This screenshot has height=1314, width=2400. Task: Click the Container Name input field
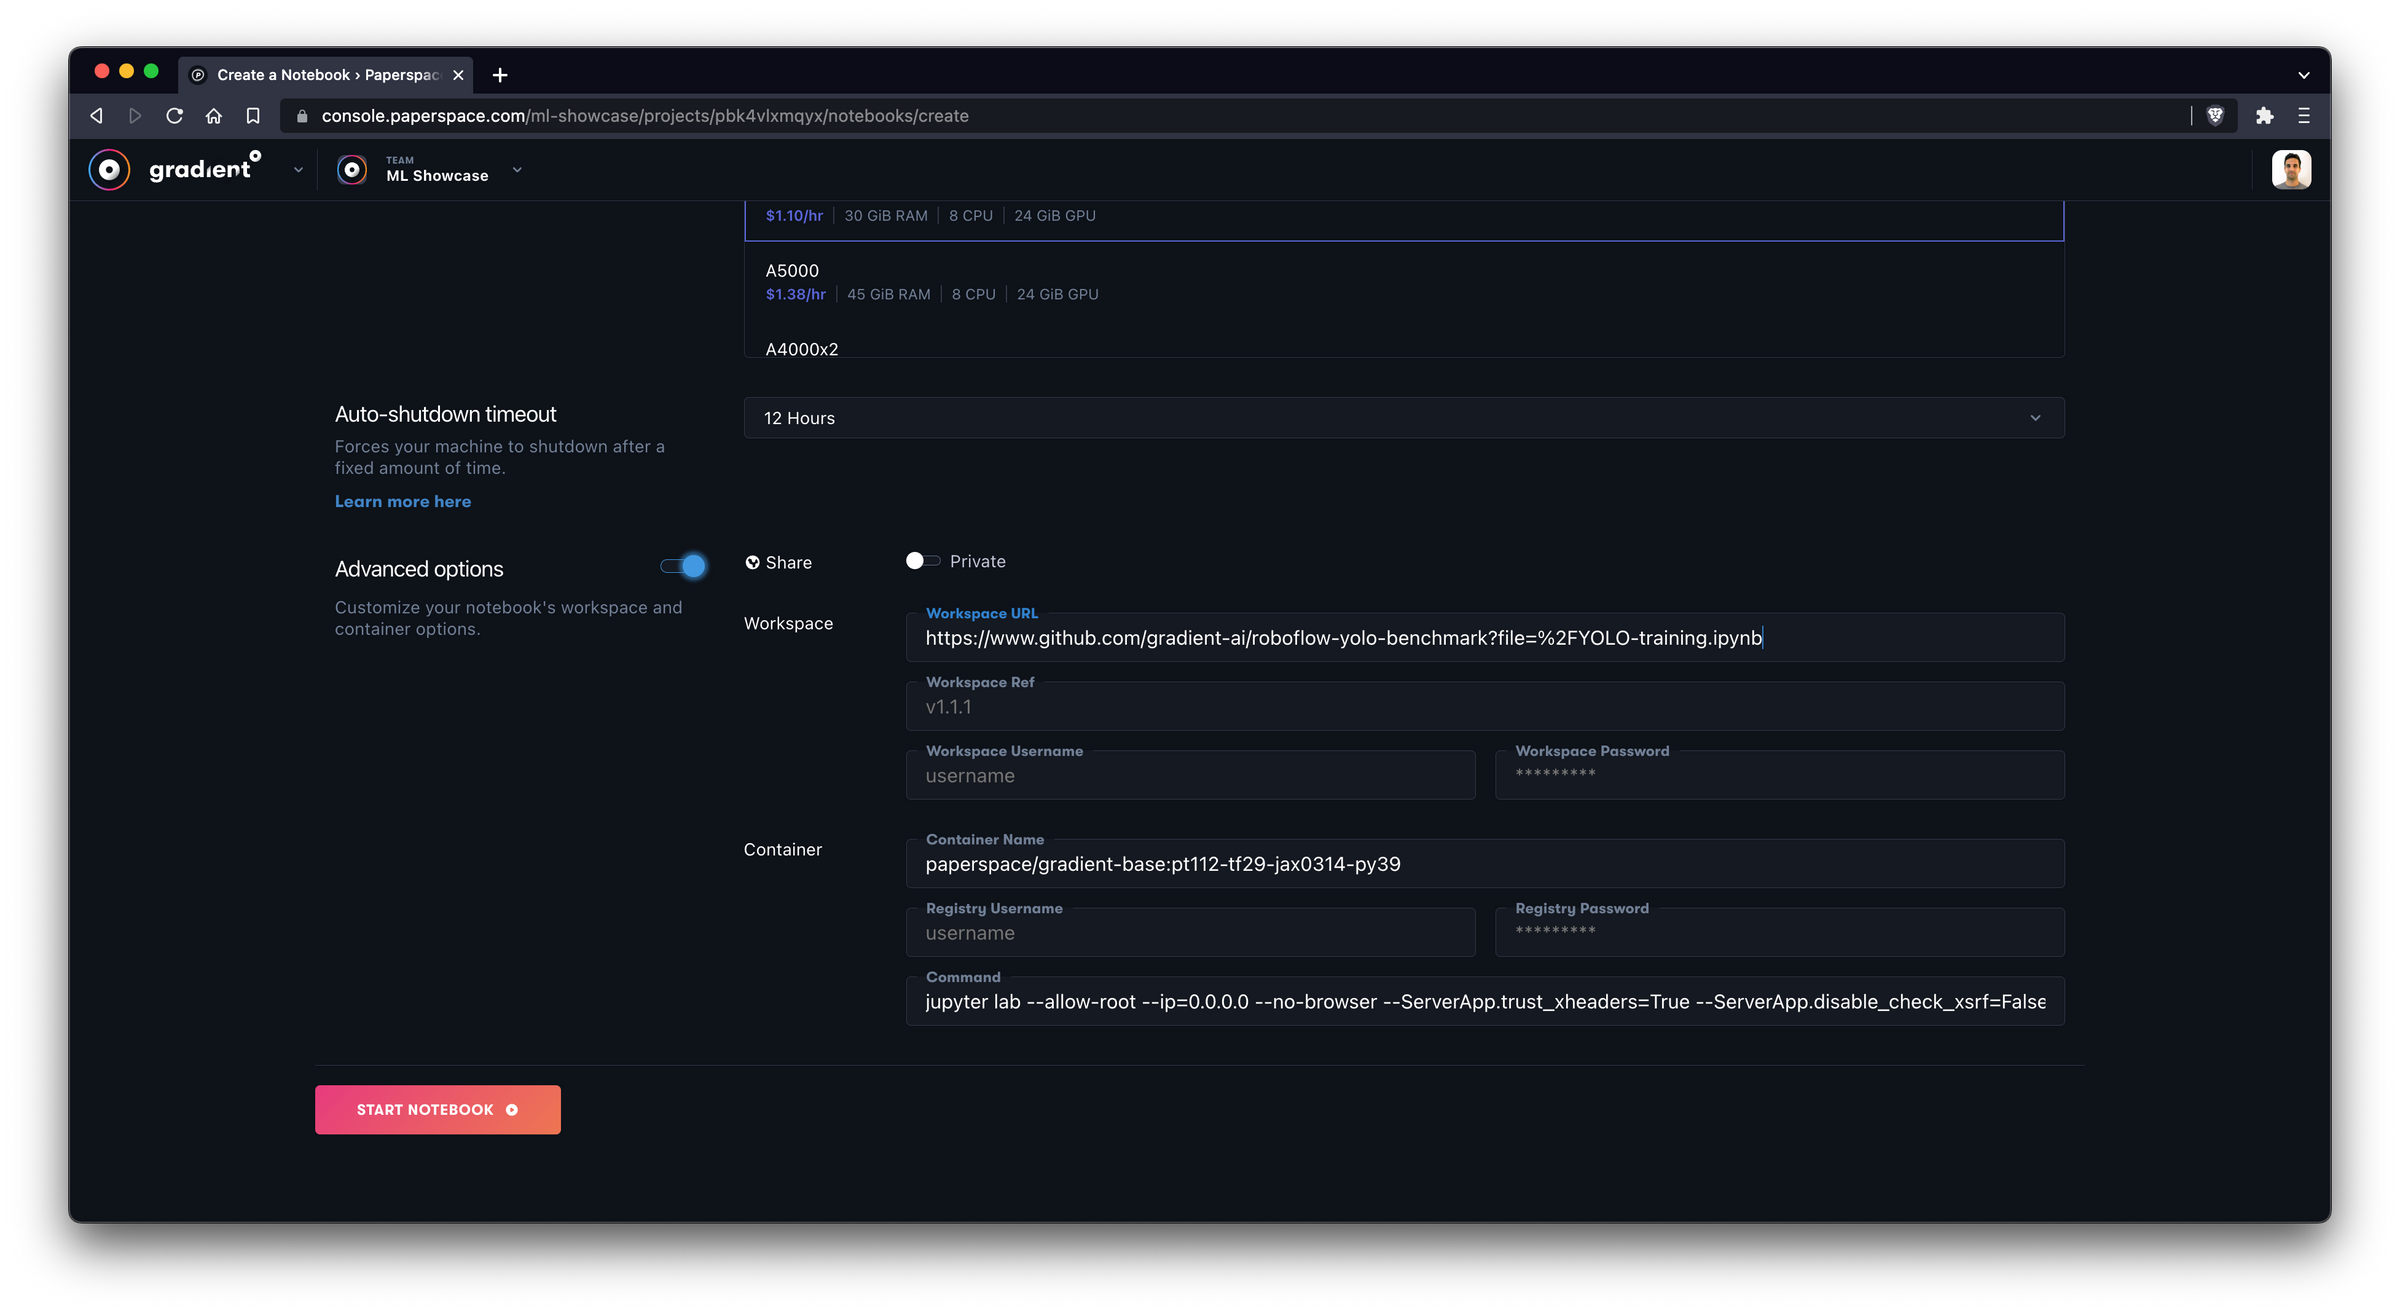tap(1484, 864)
